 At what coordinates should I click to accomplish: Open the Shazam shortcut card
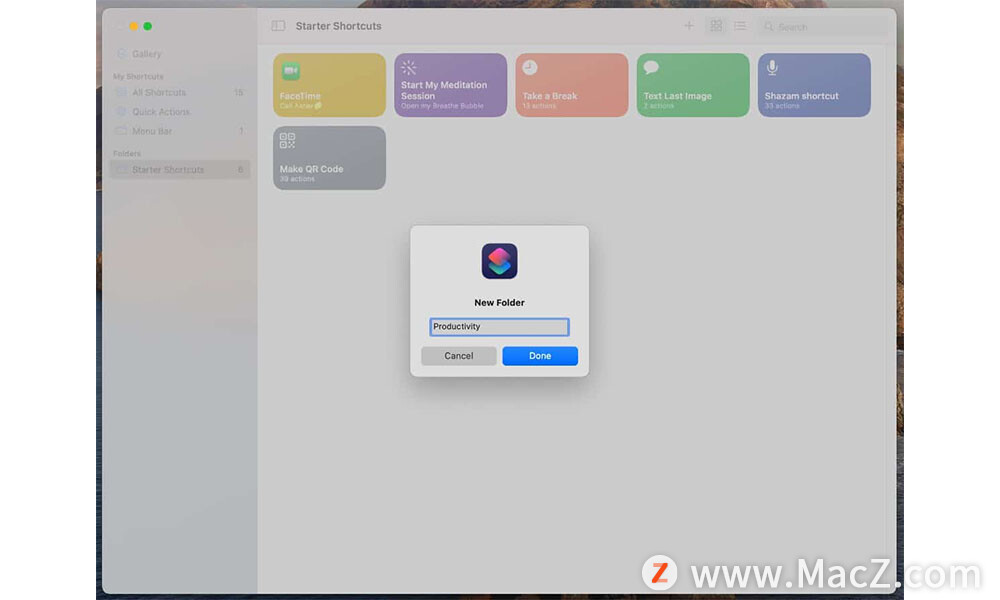814,85
